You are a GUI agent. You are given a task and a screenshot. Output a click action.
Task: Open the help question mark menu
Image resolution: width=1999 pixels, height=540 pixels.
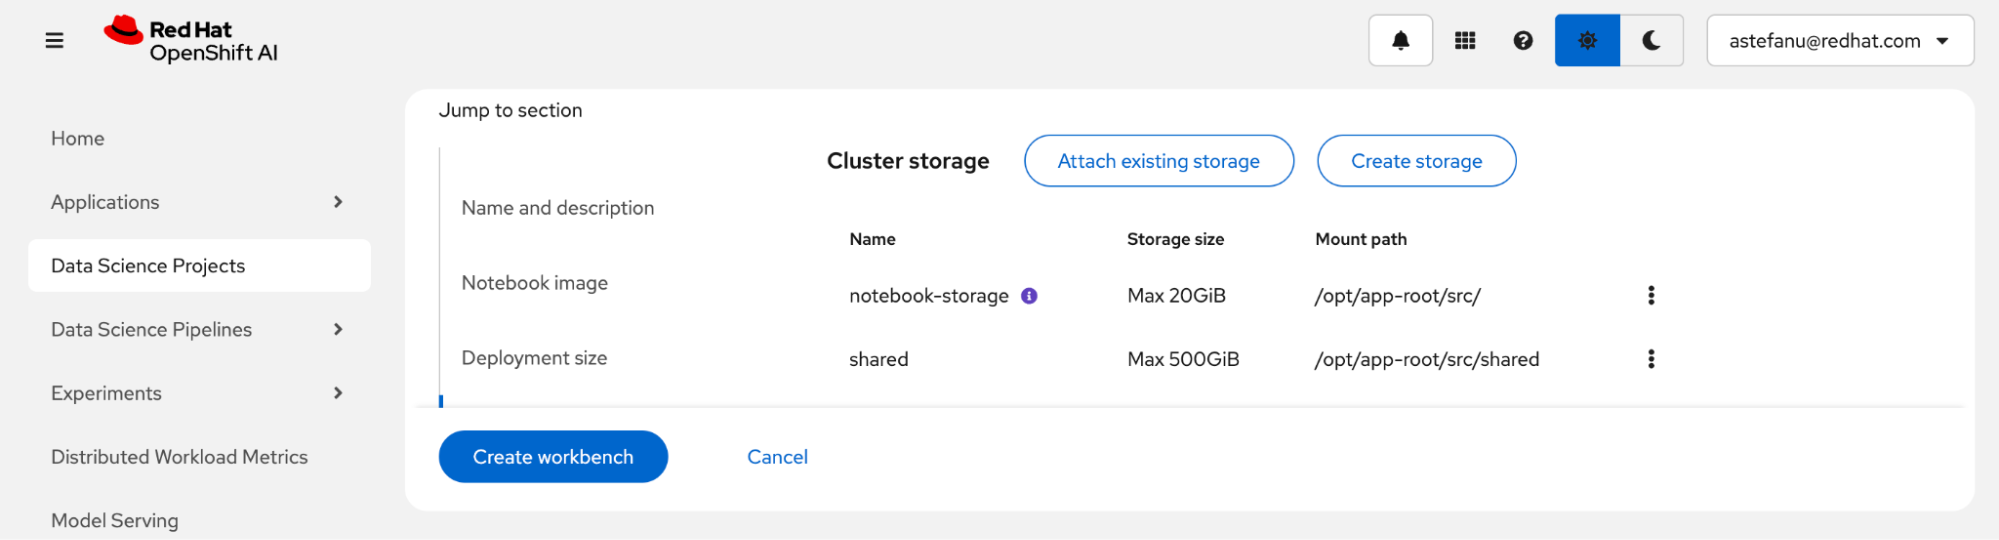pyautogui.click(x=1523, y=41)
